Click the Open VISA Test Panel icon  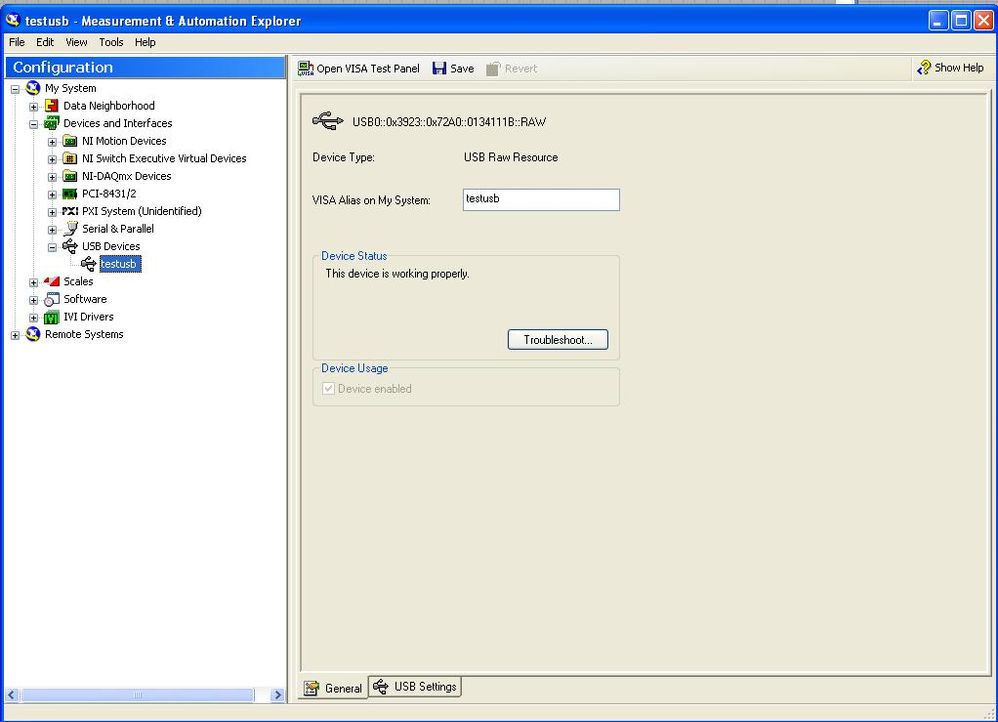coord(306,68)
